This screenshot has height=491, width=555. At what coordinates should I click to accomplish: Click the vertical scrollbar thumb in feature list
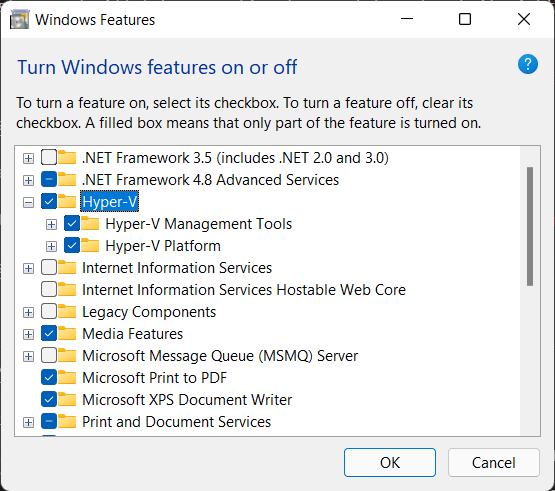tap(530, 226)
